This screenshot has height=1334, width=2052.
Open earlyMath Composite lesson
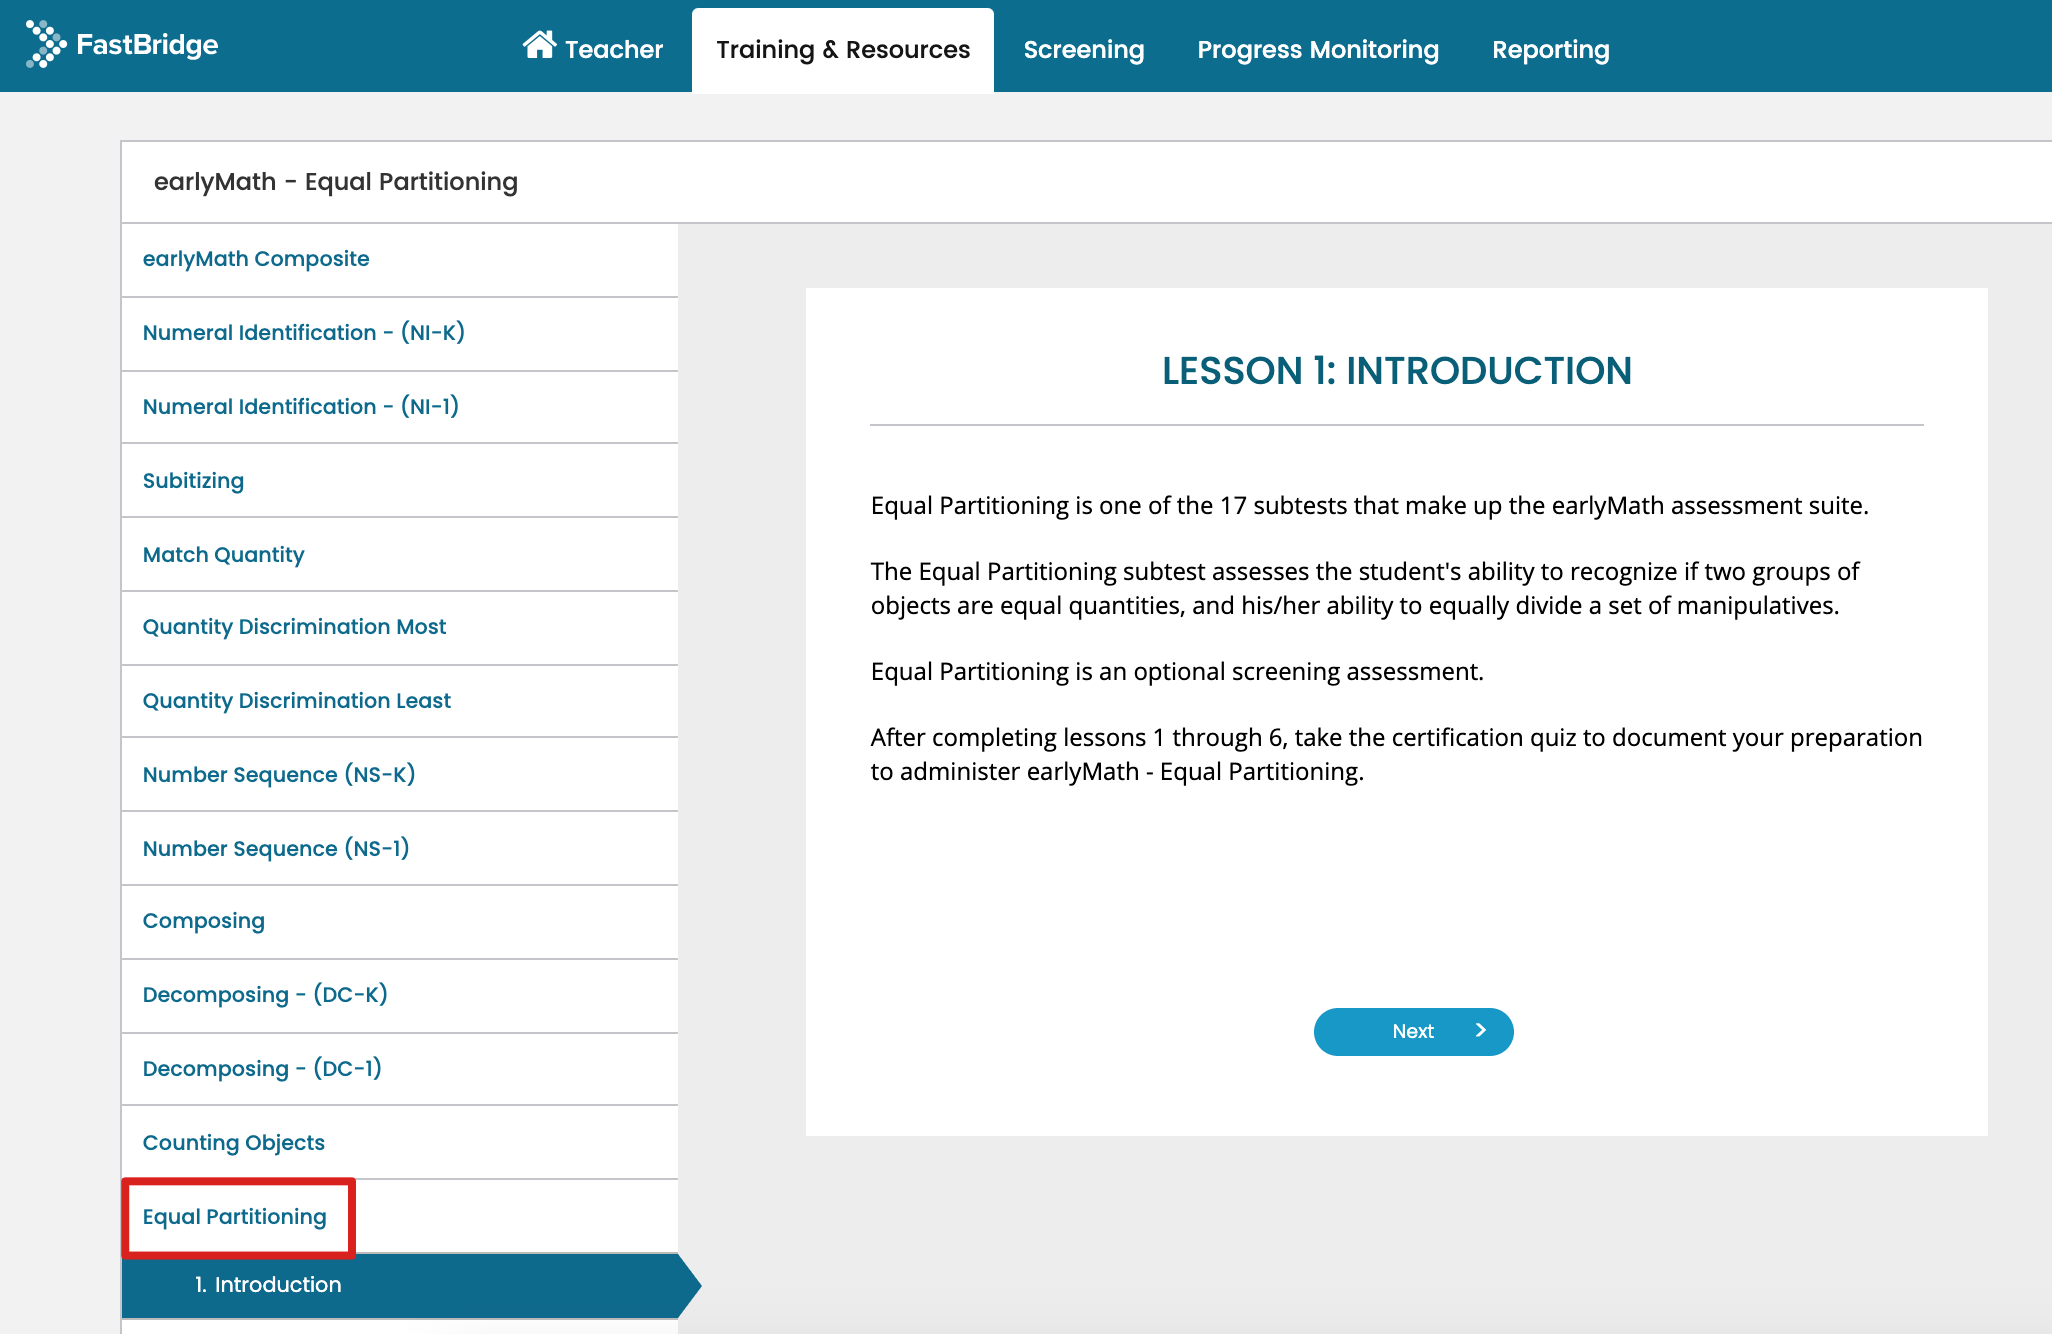(400, 259)
